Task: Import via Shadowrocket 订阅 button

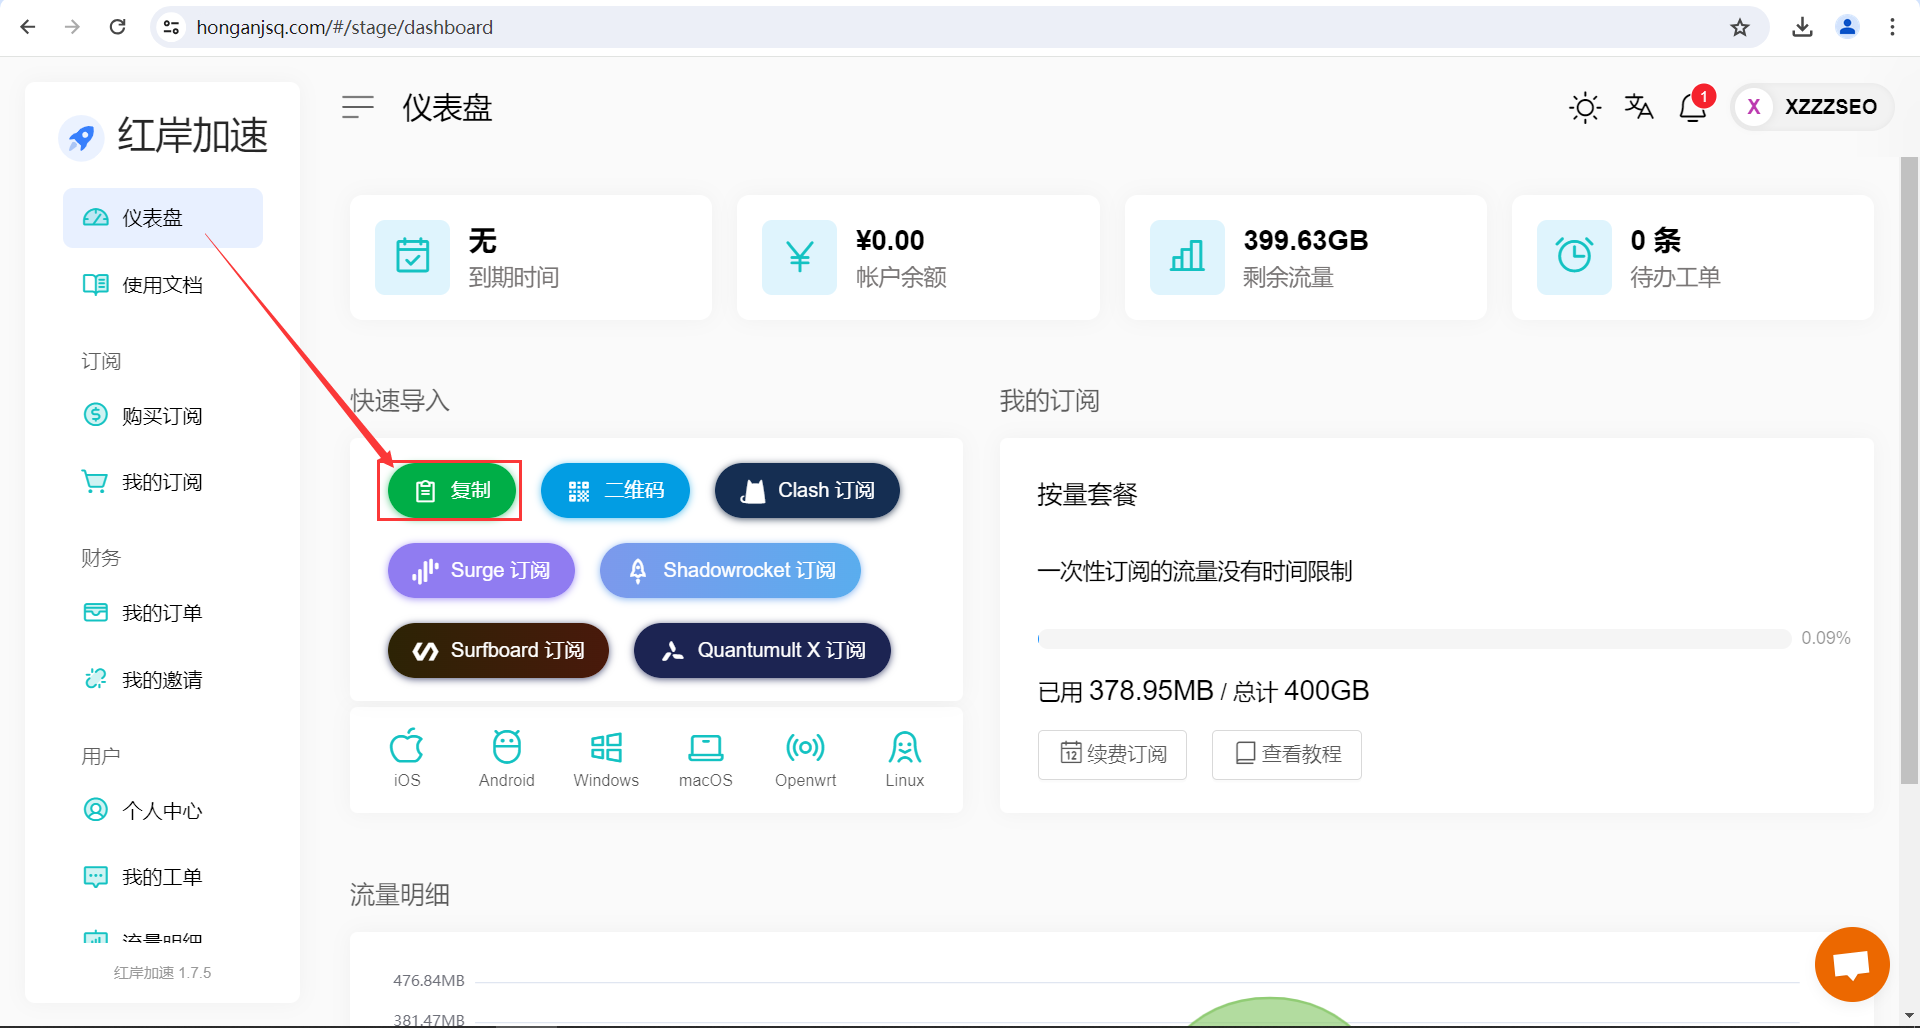Action: (730, 570)
